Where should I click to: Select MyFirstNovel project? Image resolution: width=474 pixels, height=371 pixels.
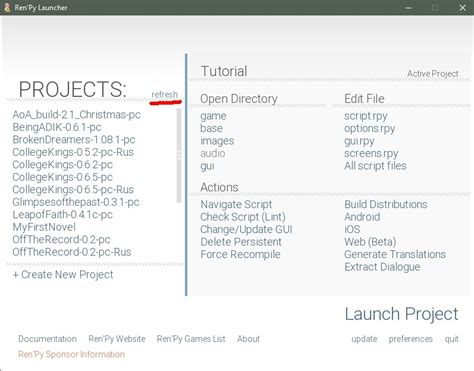(44, 227)
